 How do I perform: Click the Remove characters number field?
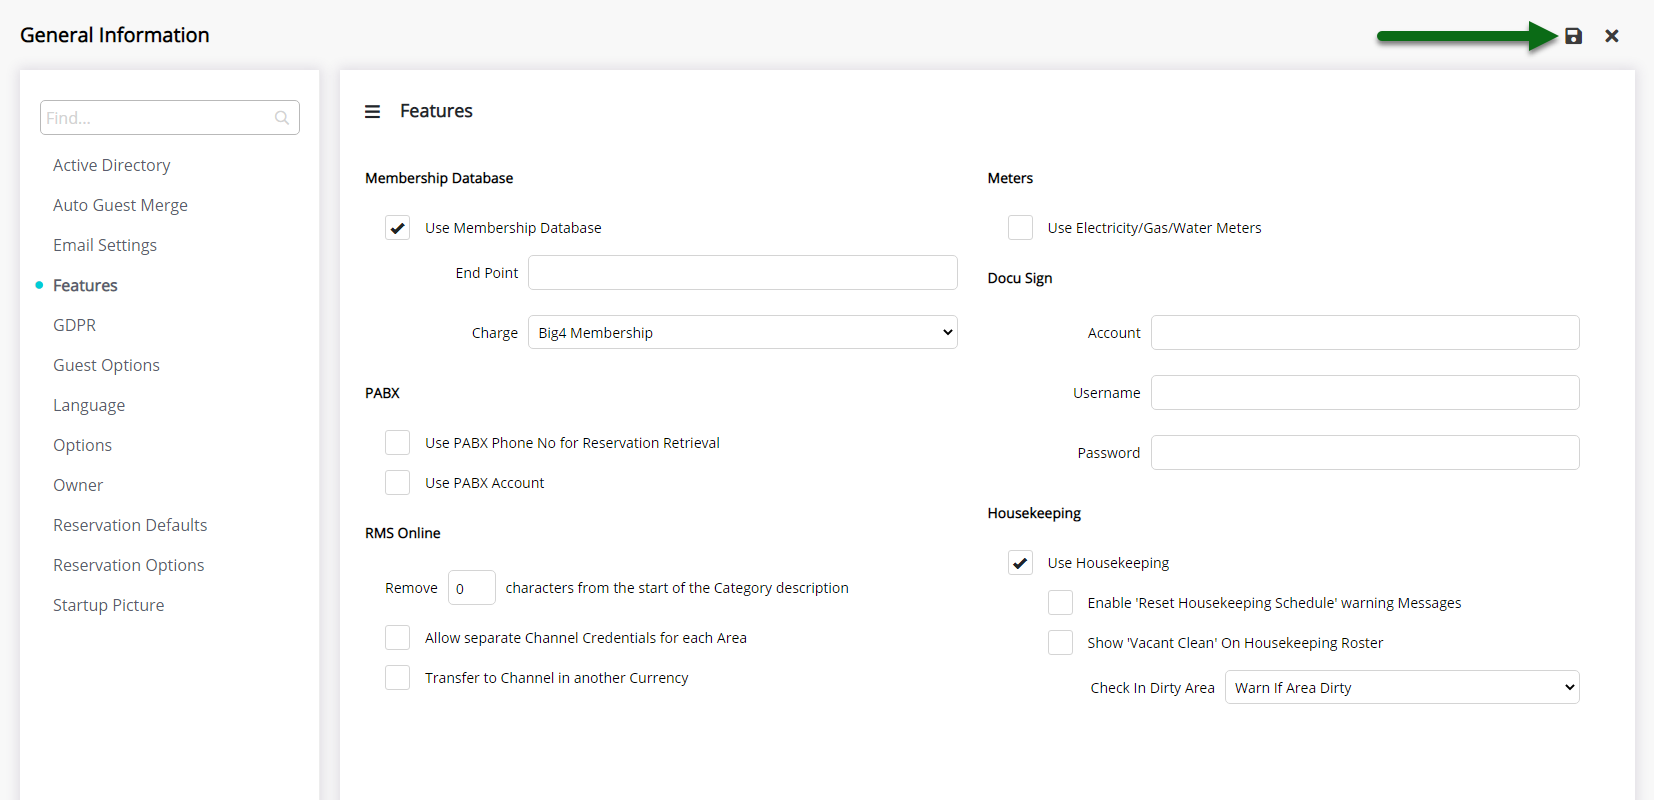[472, 588]
